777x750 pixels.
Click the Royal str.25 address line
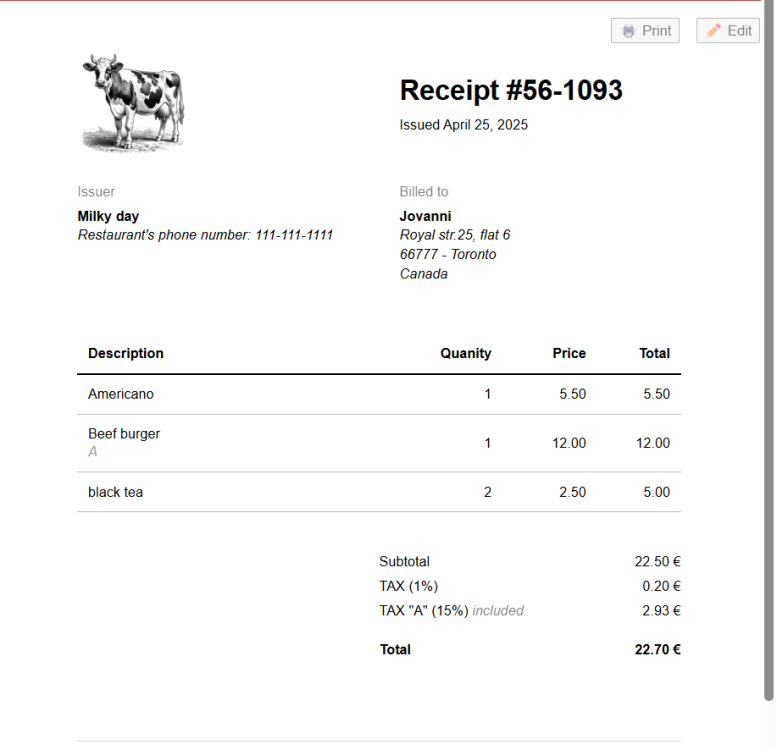pyautogui.click(x=455, y=235)
